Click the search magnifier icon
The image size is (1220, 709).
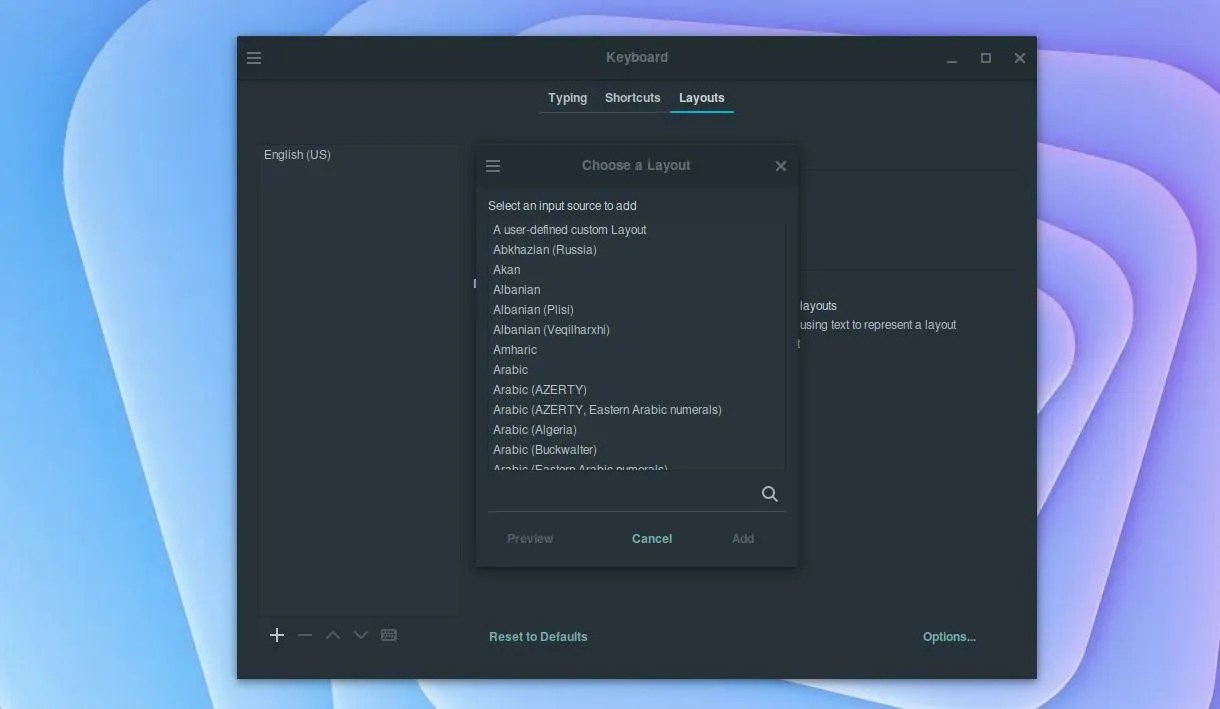769,493
